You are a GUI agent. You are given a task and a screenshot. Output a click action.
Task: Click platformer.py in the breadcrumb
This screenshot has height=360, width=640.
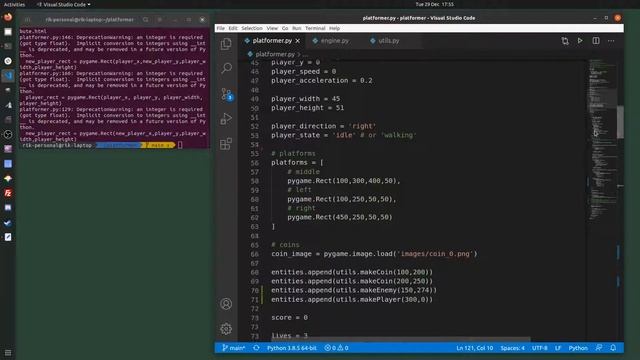tap(275, 54)
